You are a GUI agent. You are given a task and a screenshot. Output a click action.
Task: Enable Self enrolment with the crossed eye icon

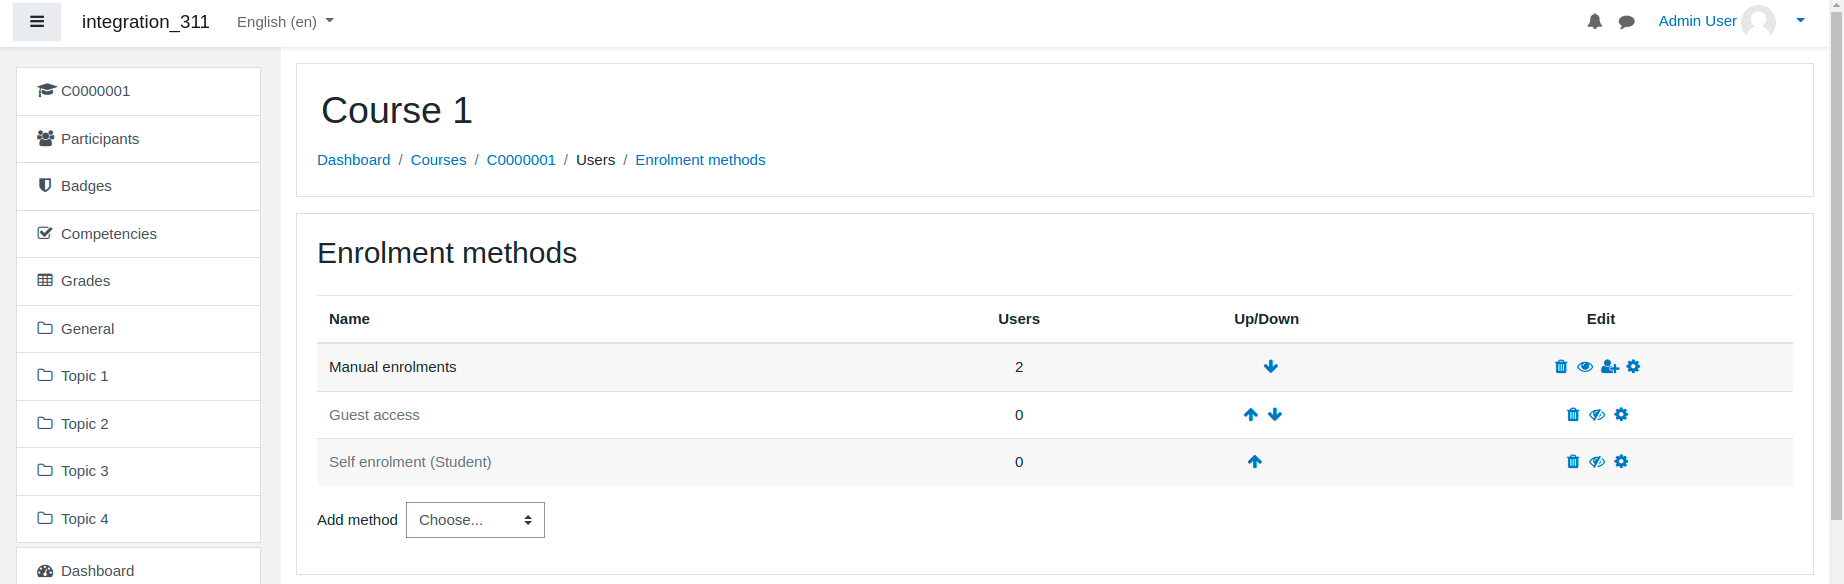pyautogui.click(x=1597, y=462)
